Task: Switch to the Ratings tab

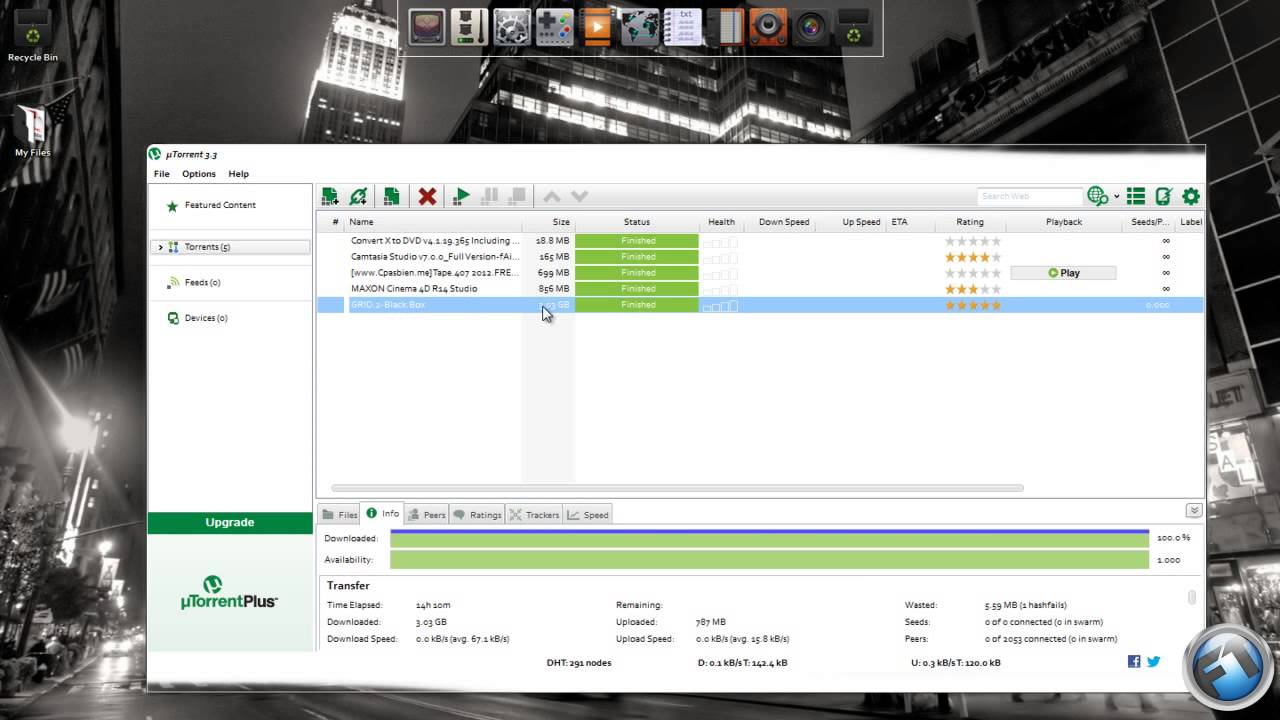Action: coord(477,515)
